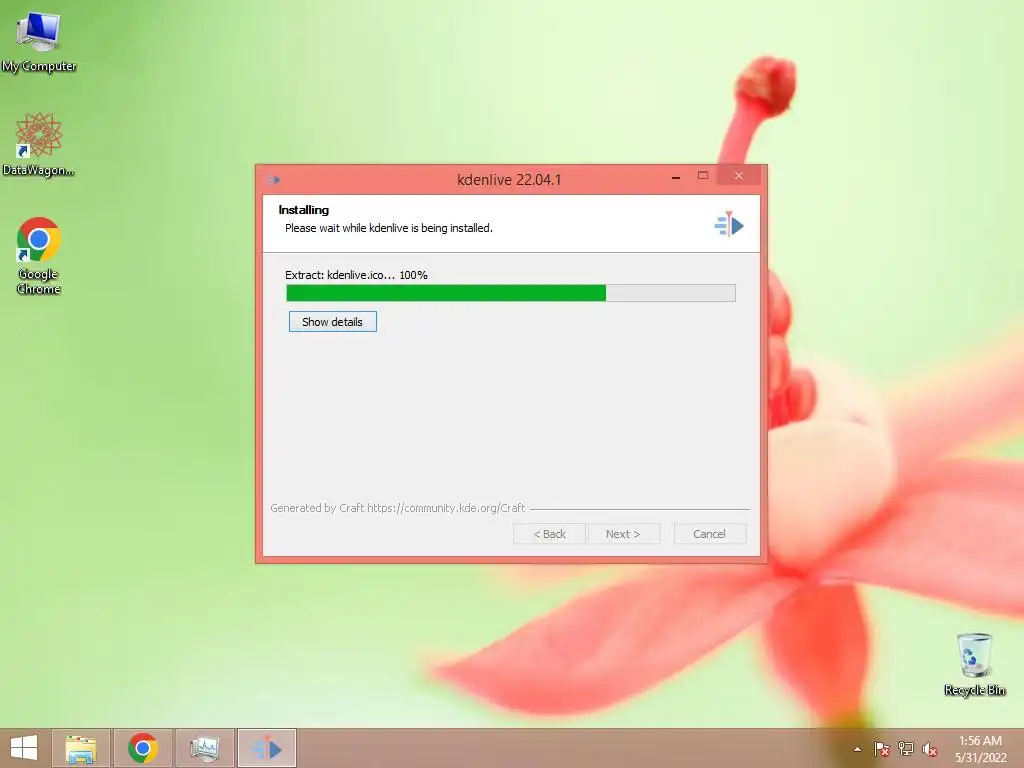The width and height of the screenshot is (1024, 768).
Task: Close the kdenlive installer window
Action: click(739, 175)
